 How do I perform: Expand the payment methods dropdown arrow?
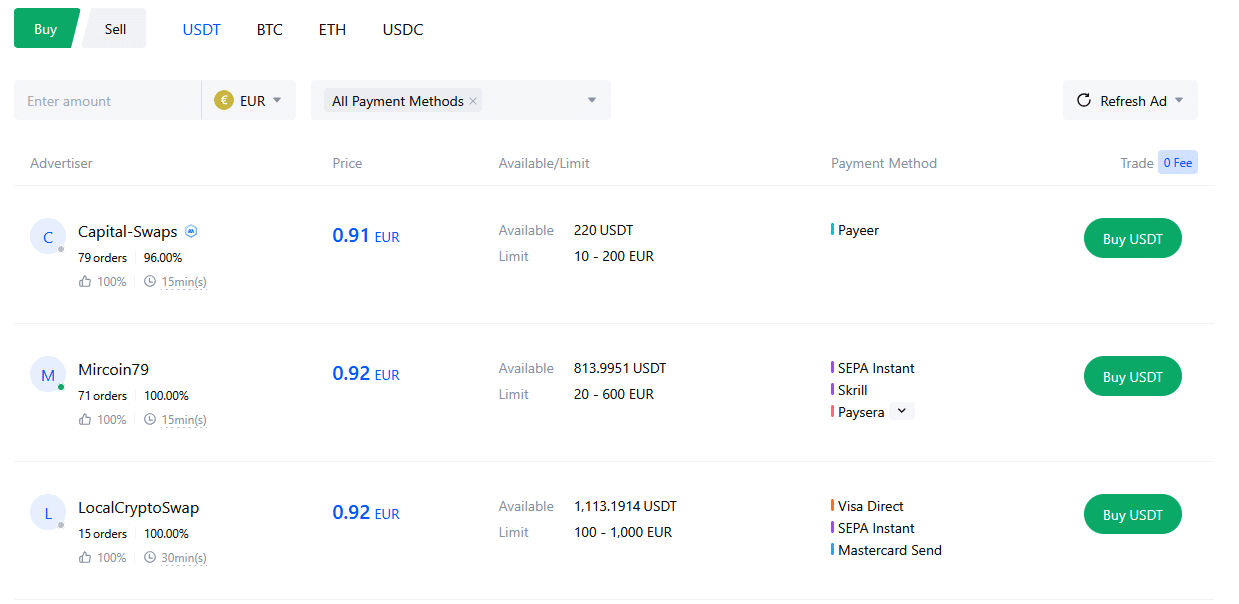pos(592,101)
